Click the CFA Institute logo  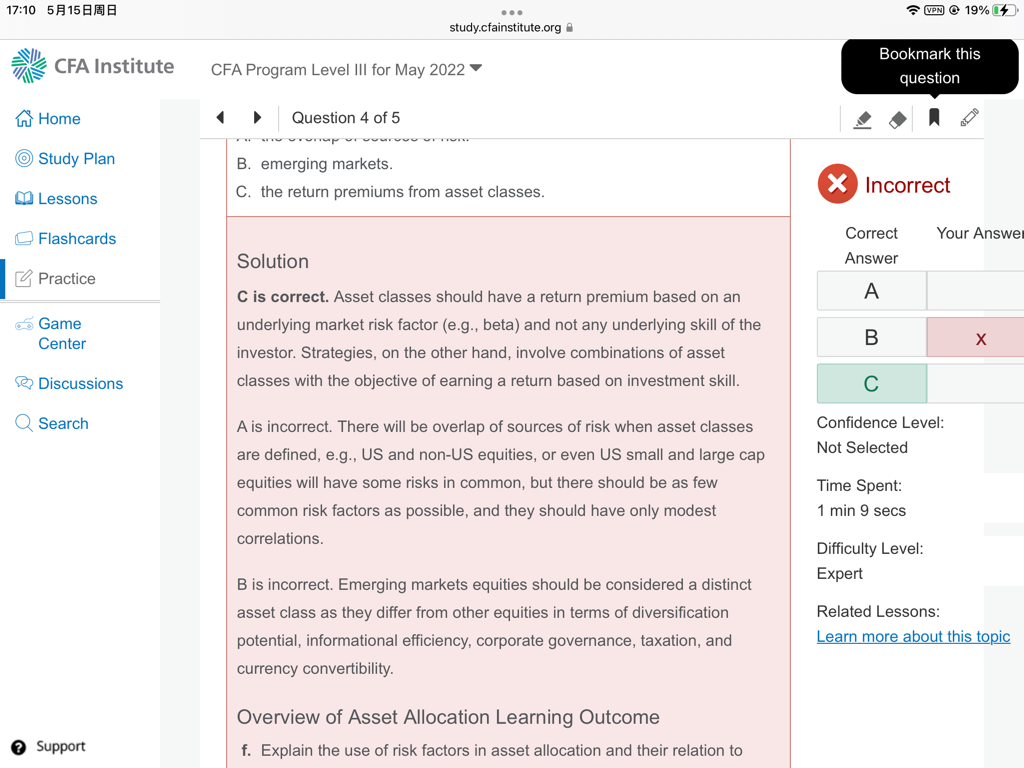92,67
